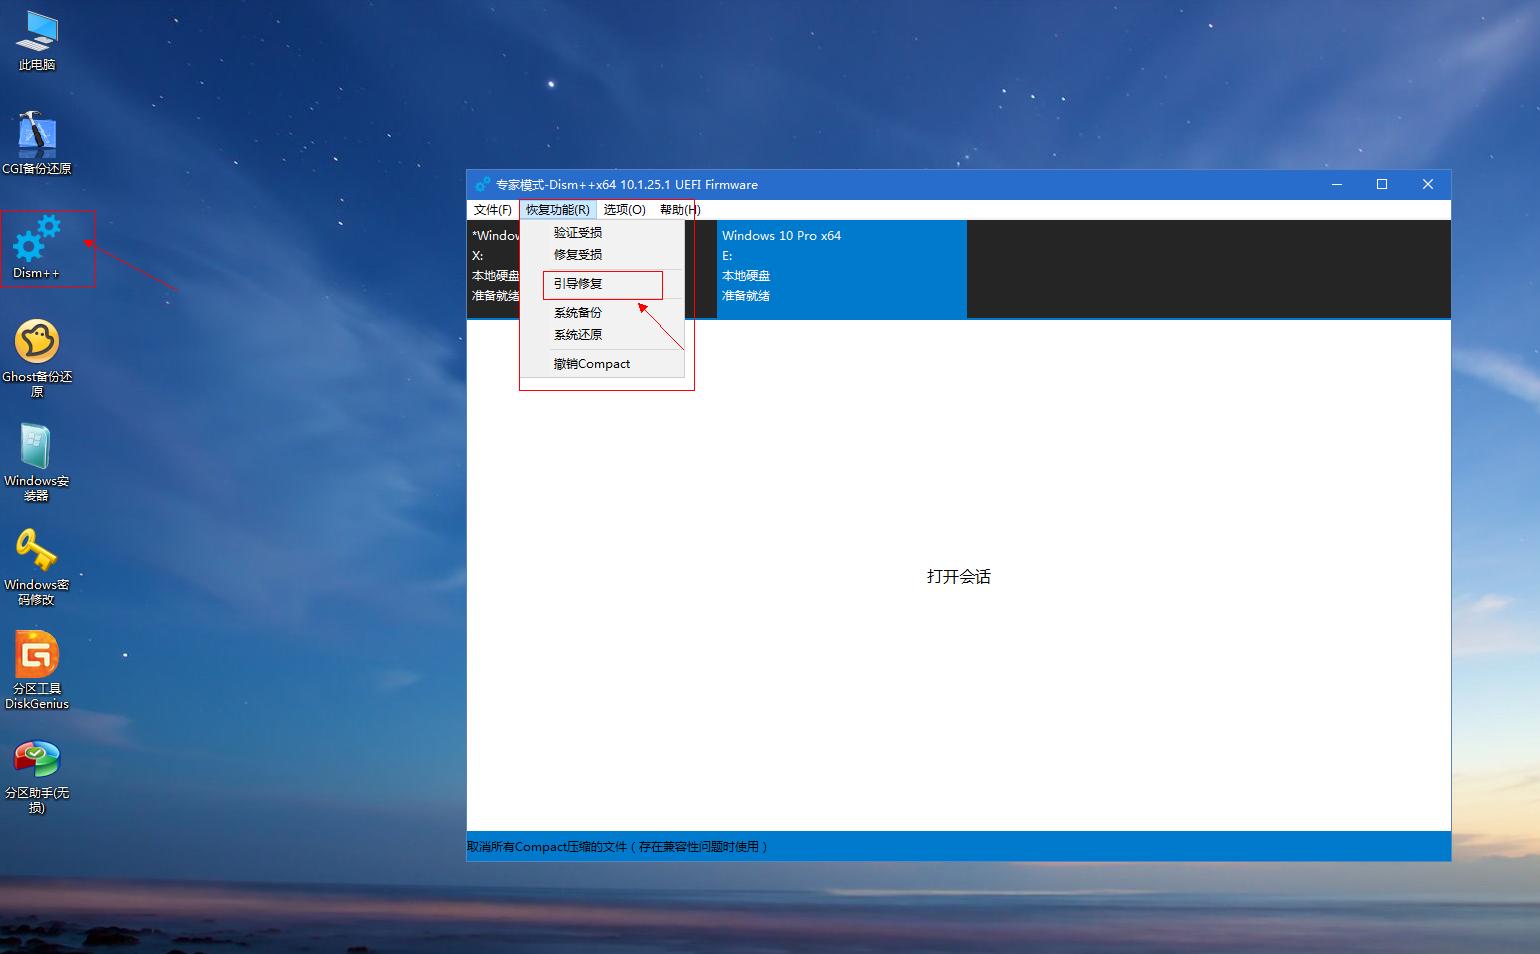Image resolution: width=1540 pixels, height=954 pixels.
Task: Open the 文件(F) menu
Action: pyautogui.click(x=491, y=209)
